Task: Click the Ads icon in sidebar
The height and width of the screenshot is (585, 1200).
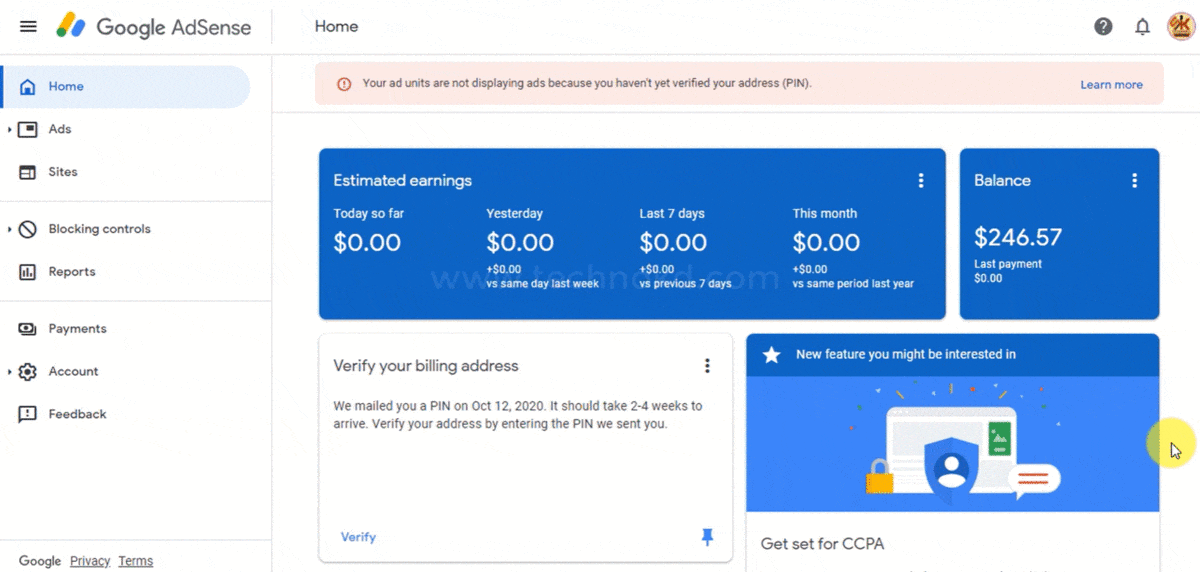Action: pyautogui.click(x=28, y=129)
